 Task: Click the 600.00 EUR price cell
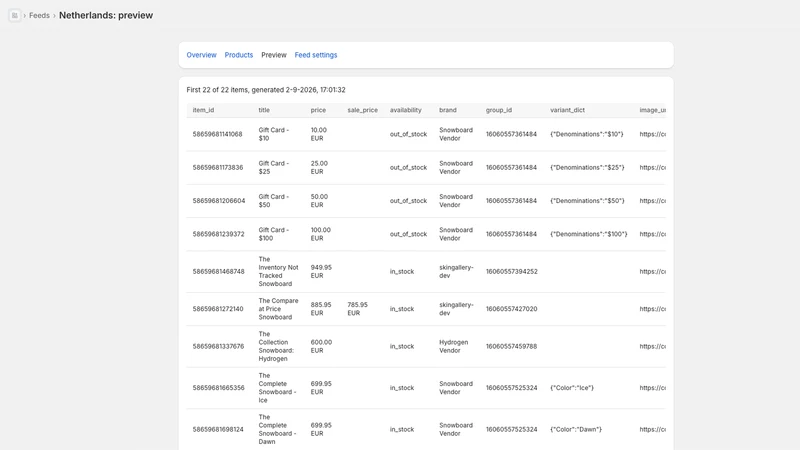(x=321, y=346)
